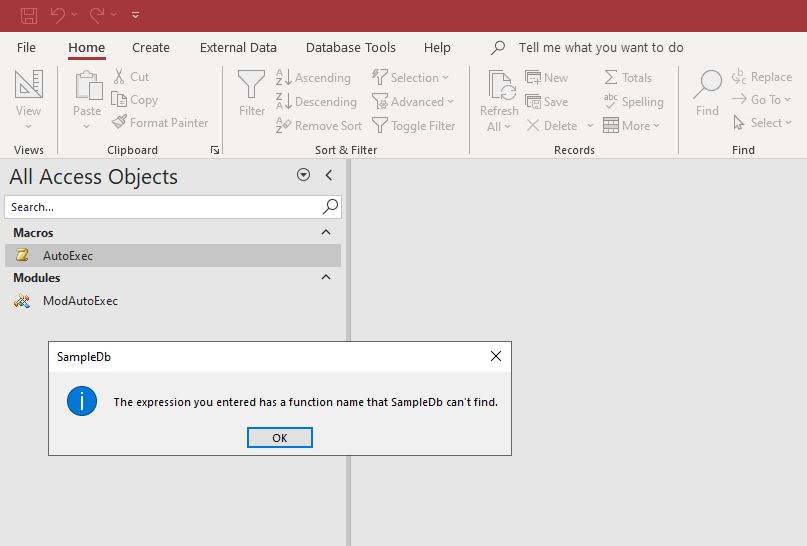
Task: Expand the Delete dropdown arrow
Action: pos(590,126)
